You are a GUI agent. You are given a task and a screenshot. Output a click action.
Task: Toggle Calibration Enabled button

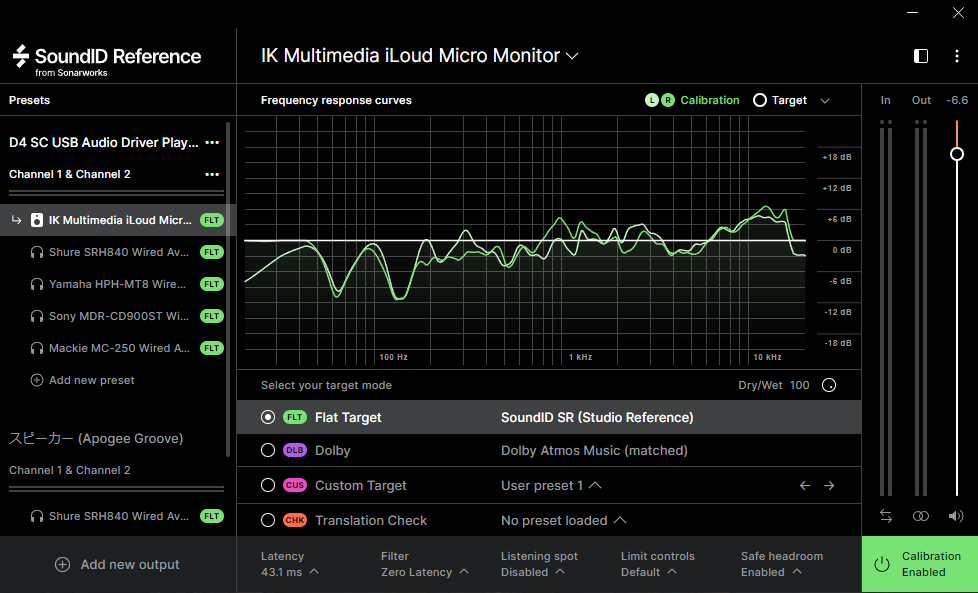click(x=920, y=564)
